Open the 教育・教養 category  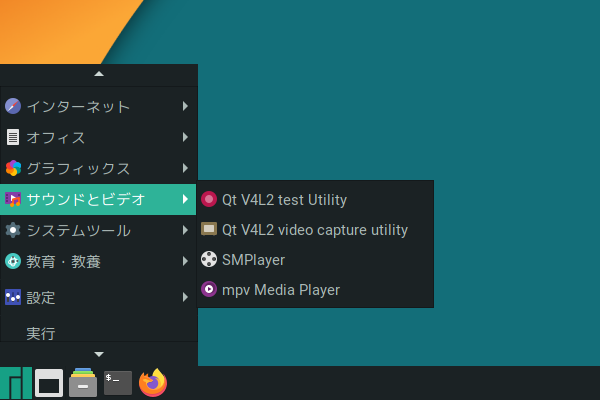(99, 261)
